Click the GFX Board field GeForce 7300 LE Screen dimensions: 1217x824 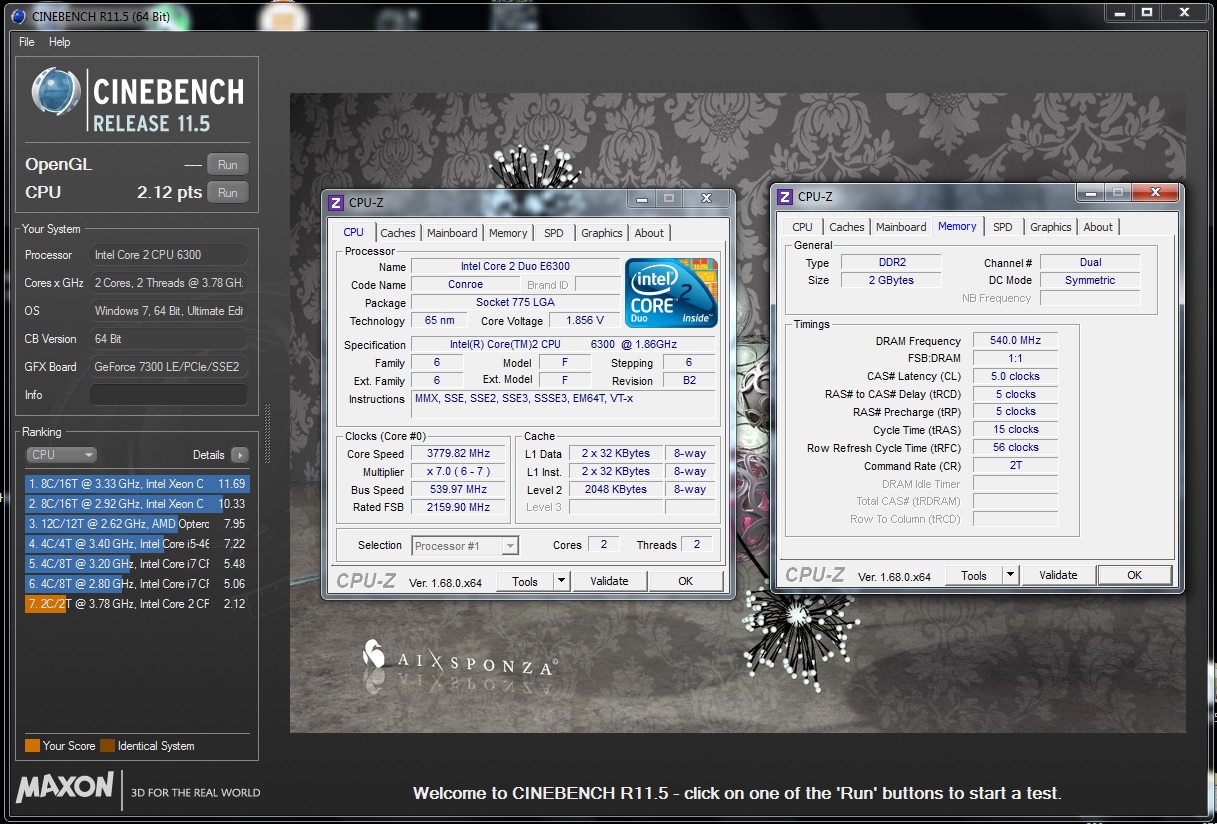[168, 367]
